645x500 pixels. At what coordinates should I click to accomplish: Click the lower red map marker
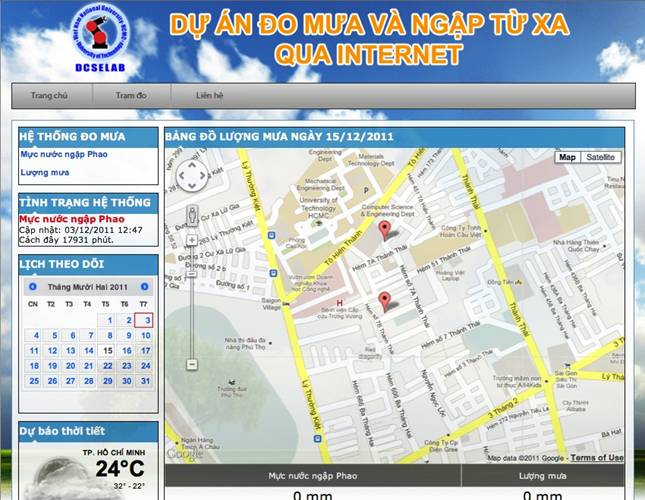(385, 300)
